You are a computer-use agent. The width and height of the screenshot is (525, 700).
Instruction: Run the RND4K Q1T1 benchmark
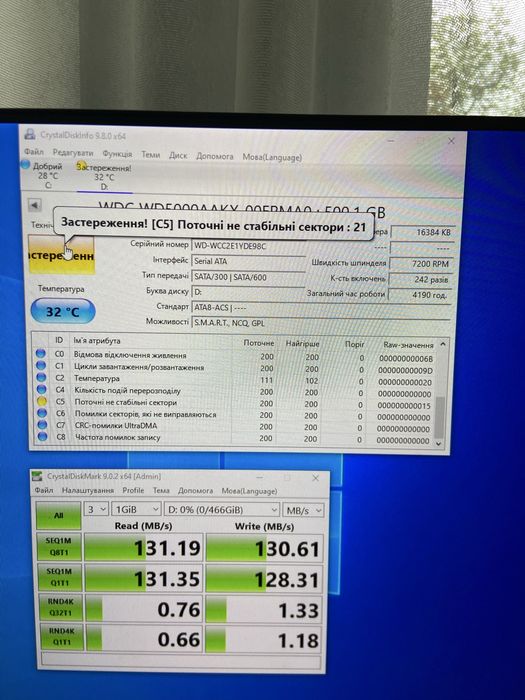(61, 637)
